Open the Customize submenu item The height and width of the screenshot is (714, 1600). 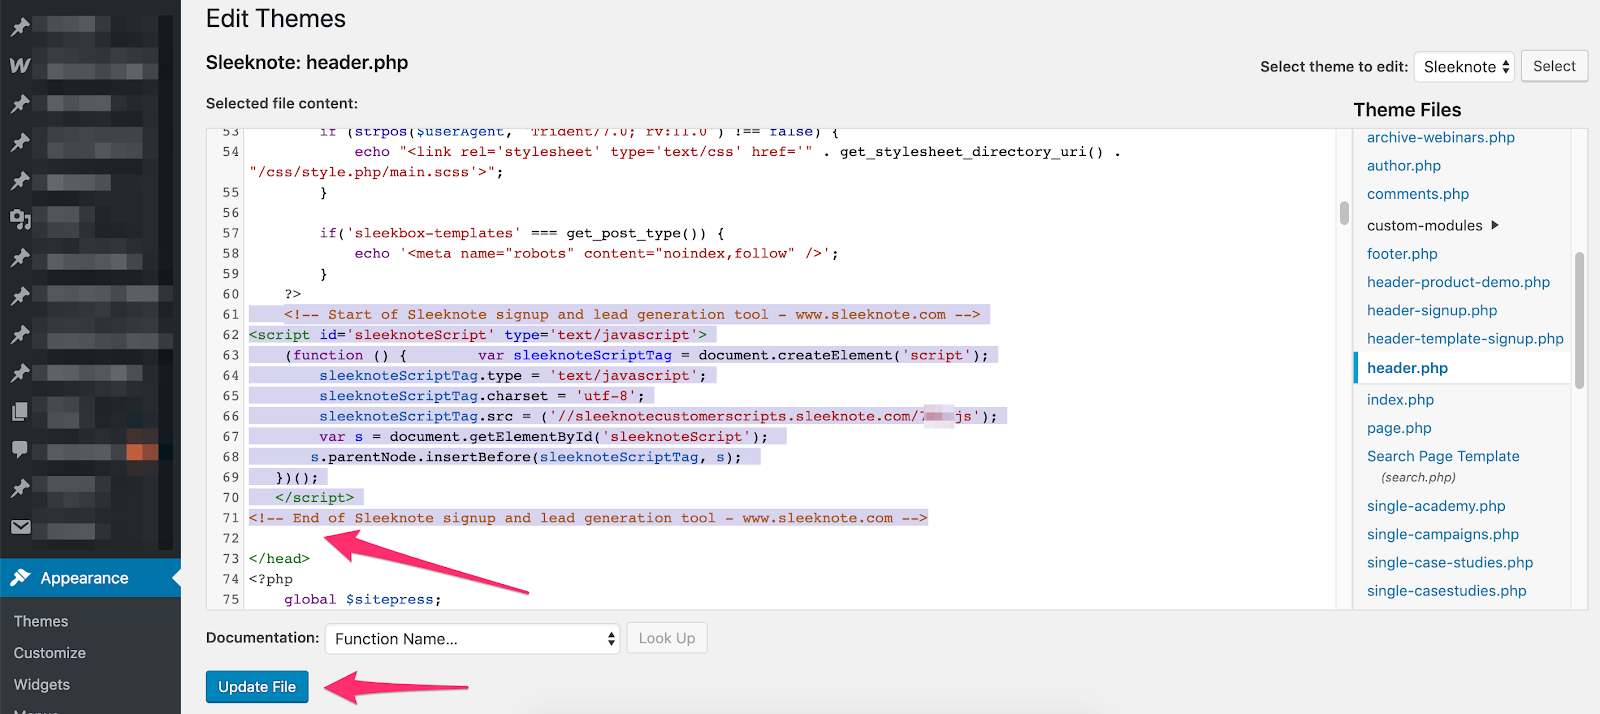point(50,653)
